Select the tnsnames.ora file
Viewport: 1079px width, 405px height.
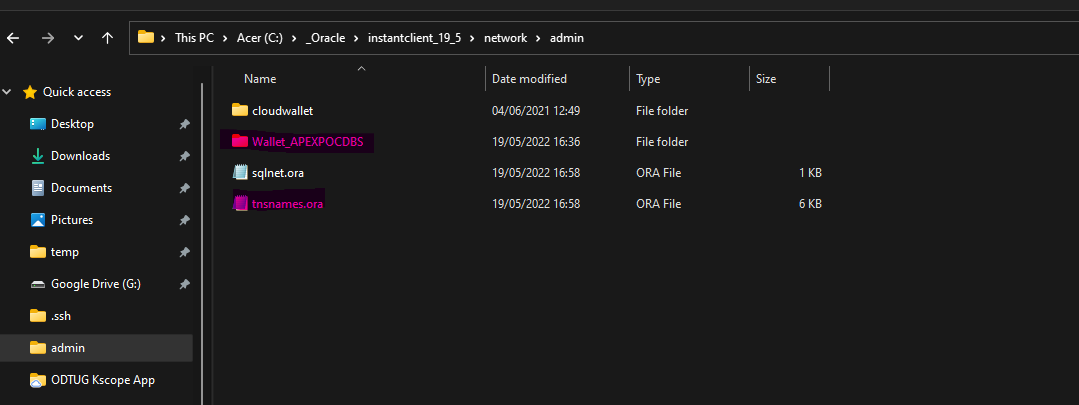(x=287, y=204)
